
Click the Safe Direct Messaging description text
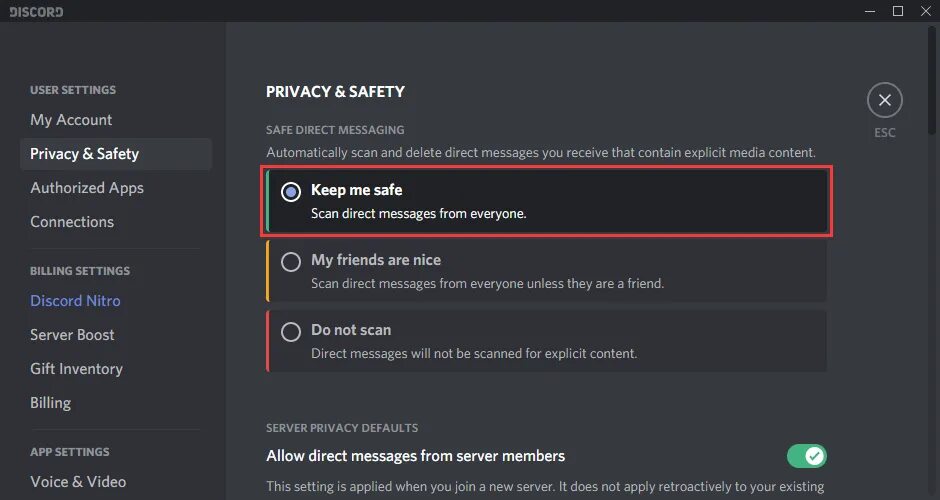(x=540, y=153)
